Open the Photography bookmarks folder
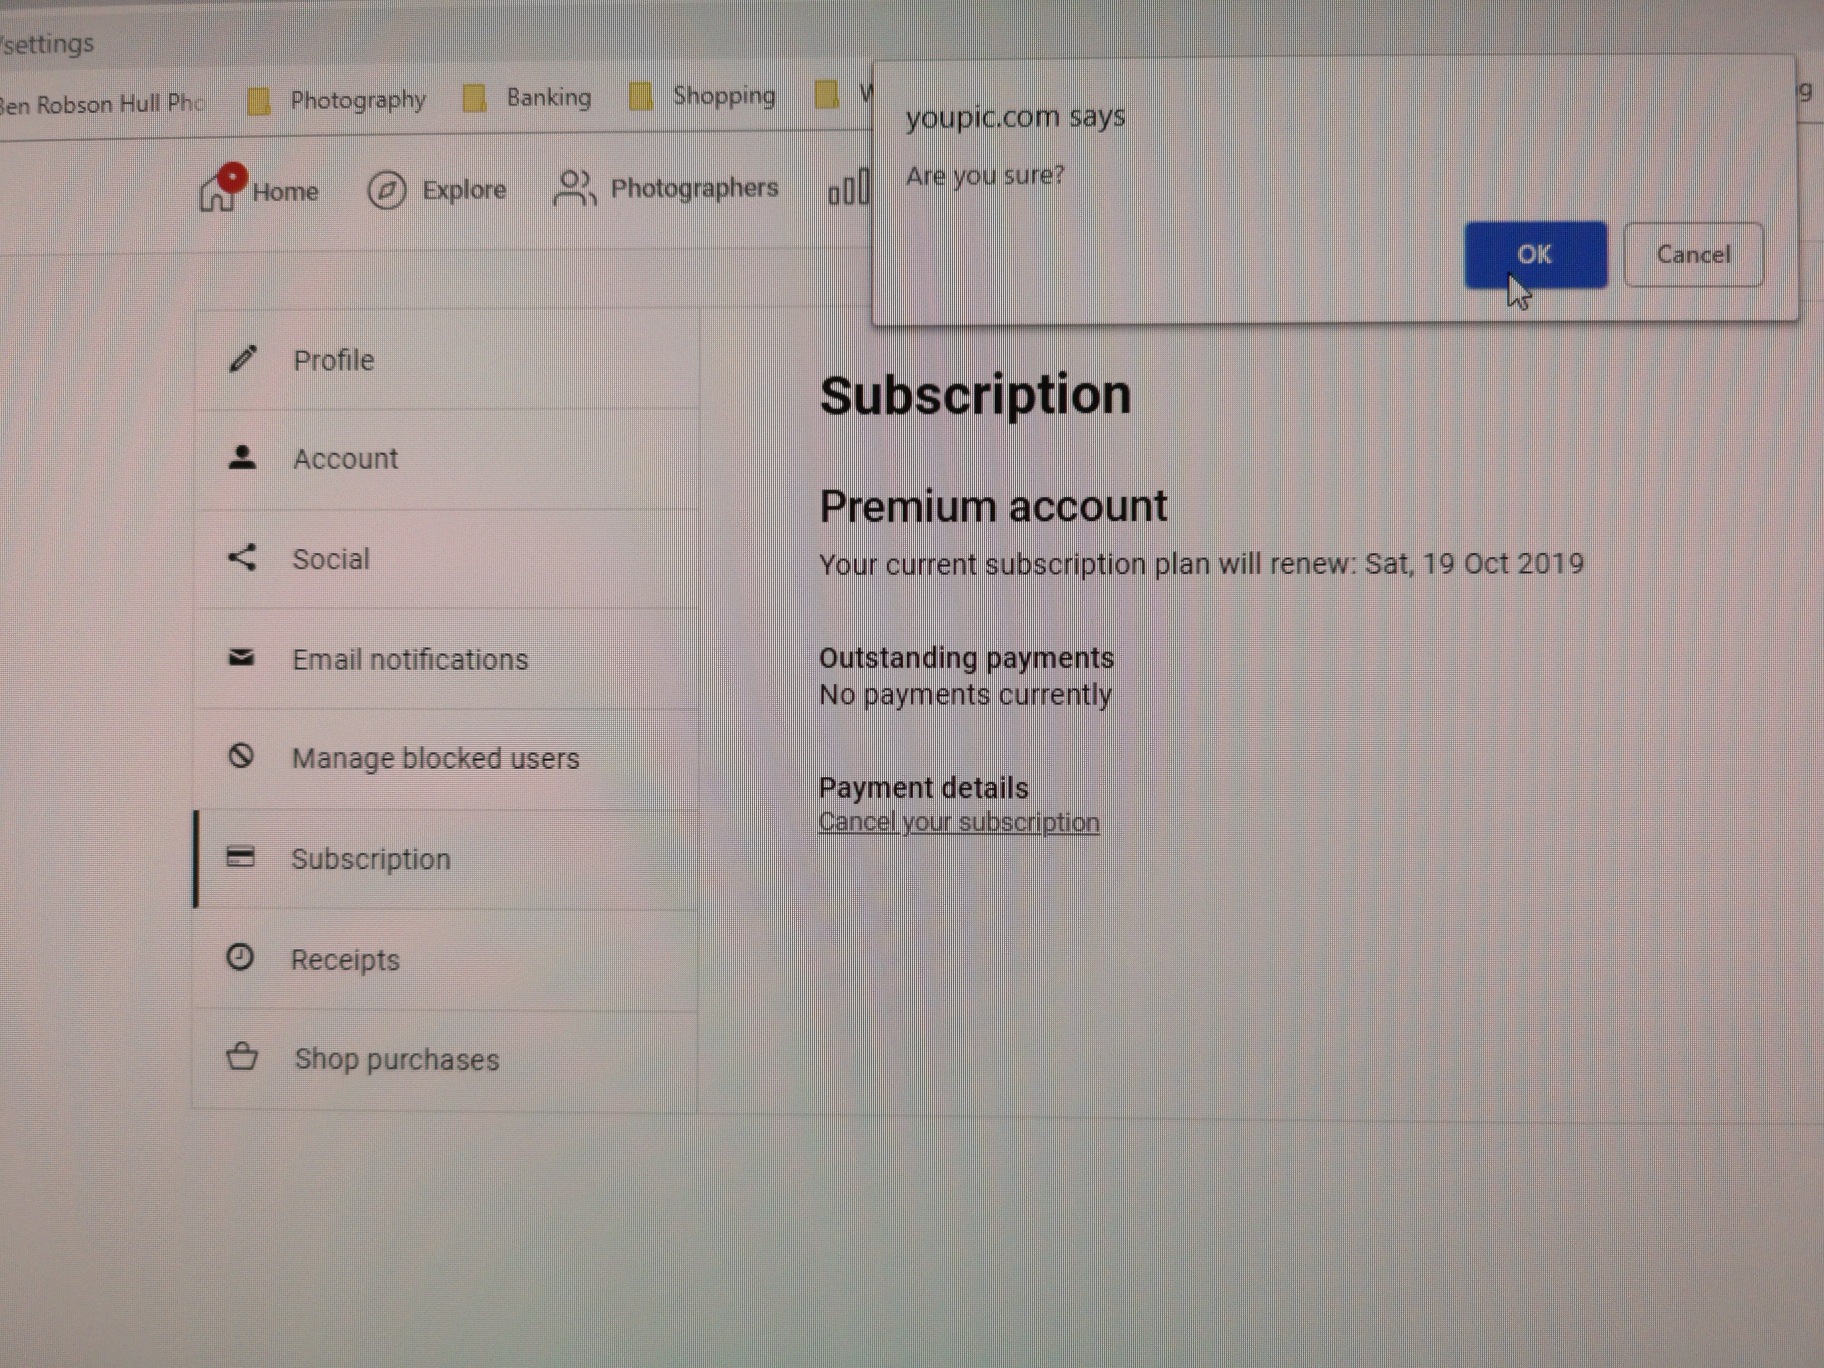1824x1368 pixels. click(x=338, y=100)
